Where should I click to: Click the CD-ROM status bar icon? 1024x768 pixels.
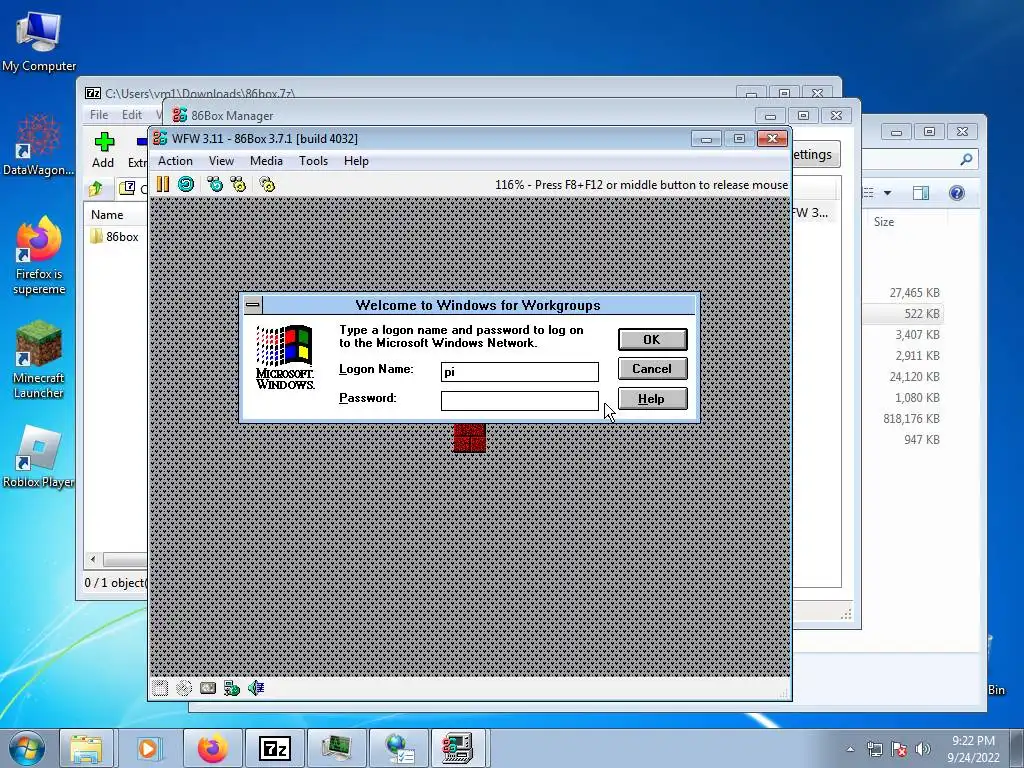[184, 688]
